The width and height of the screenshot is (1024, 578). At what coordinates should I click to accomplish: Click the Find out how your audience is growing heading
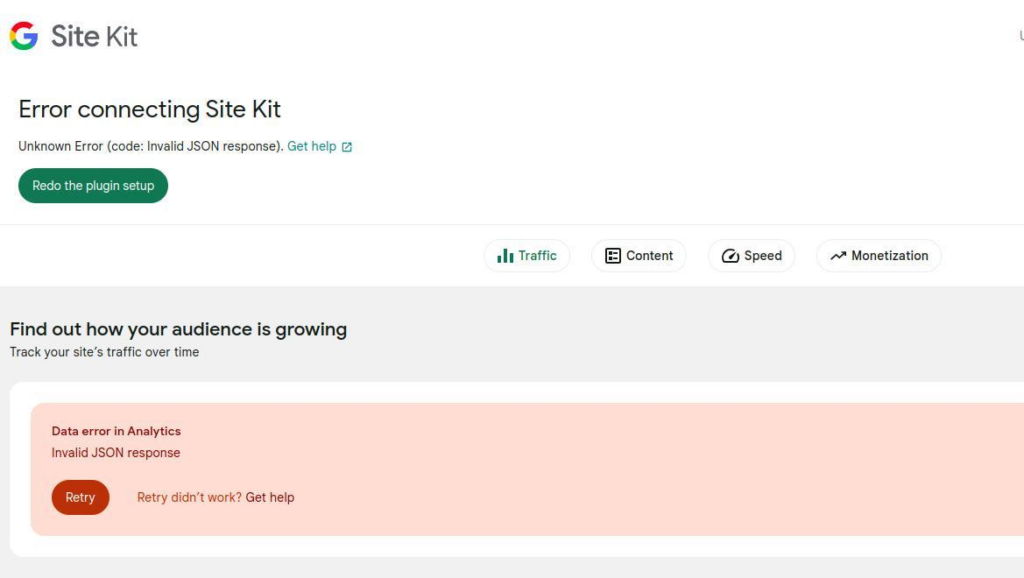tap(177, 328)
